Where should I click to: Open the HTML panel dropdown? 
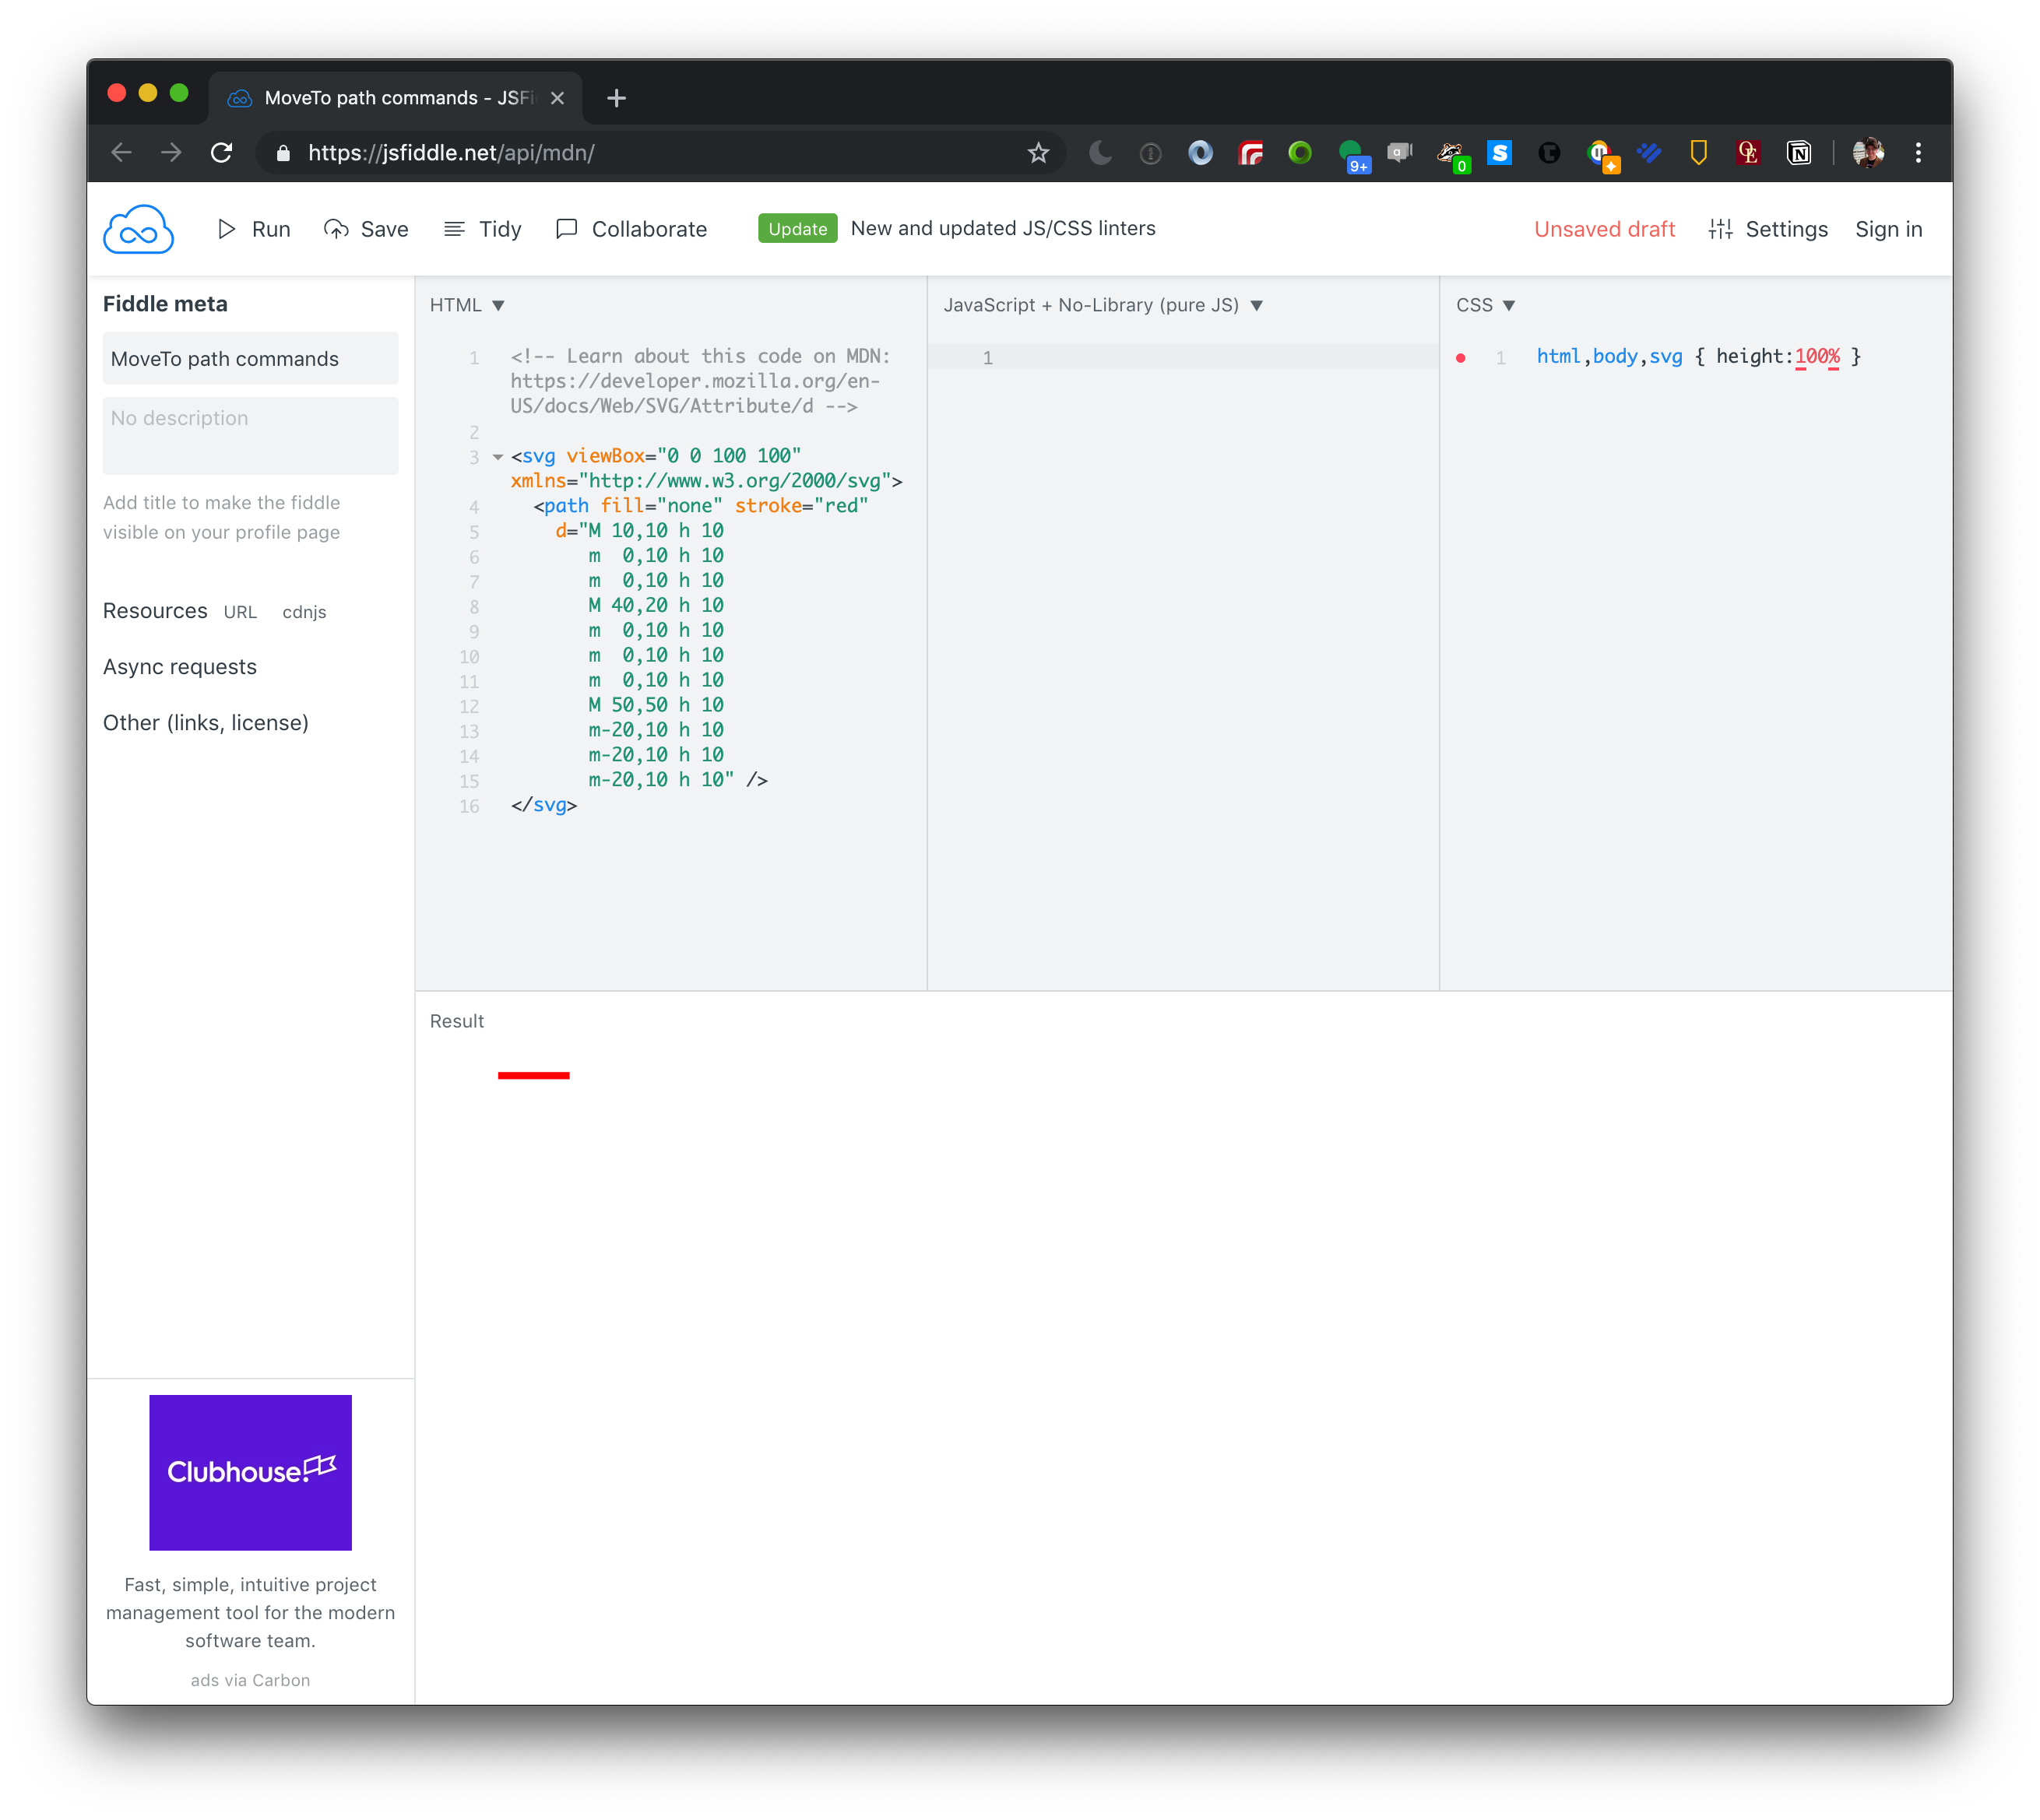498,305
